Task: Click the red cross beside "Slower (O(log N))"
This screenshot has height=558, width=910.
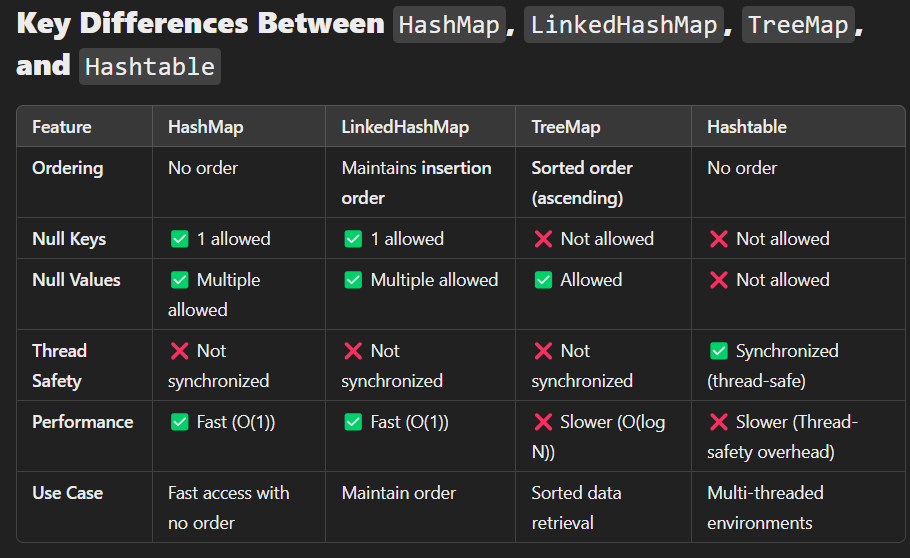Action: (x=543, y=422)
